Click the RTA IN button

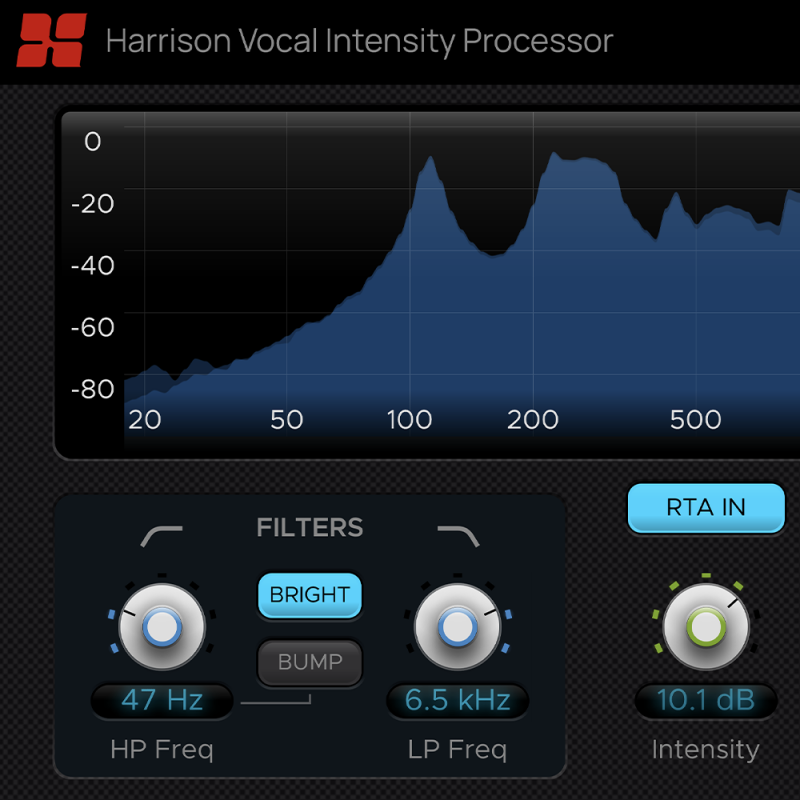[705, 509]
